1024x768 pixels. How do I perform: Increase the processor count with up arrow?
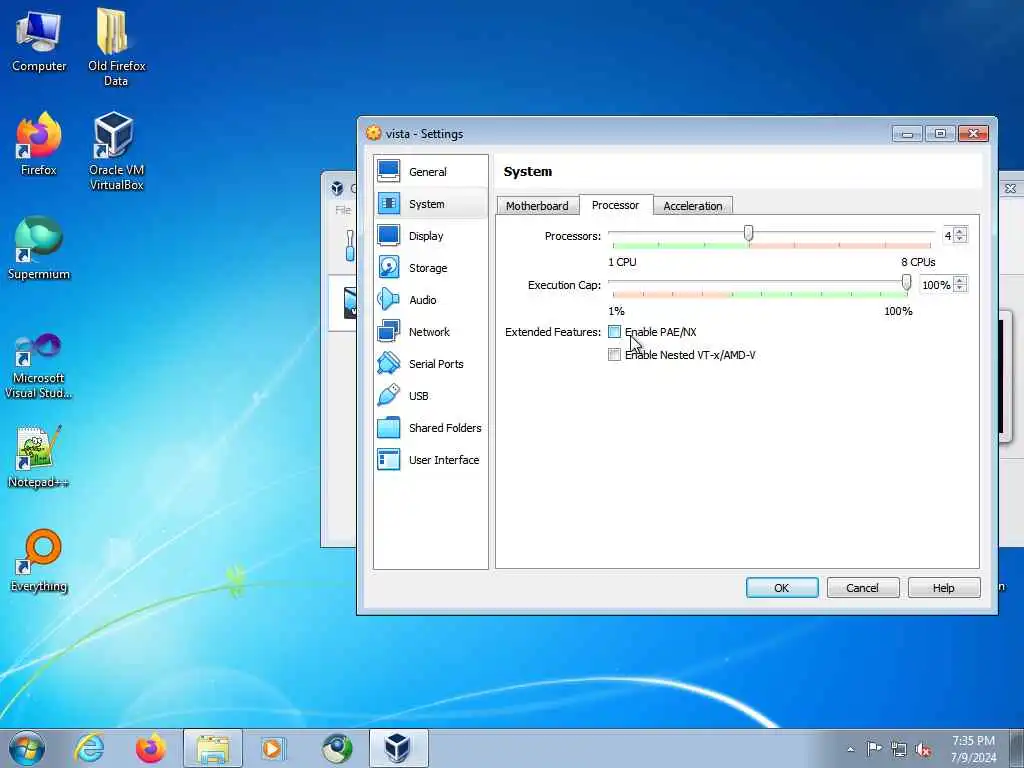959,231
